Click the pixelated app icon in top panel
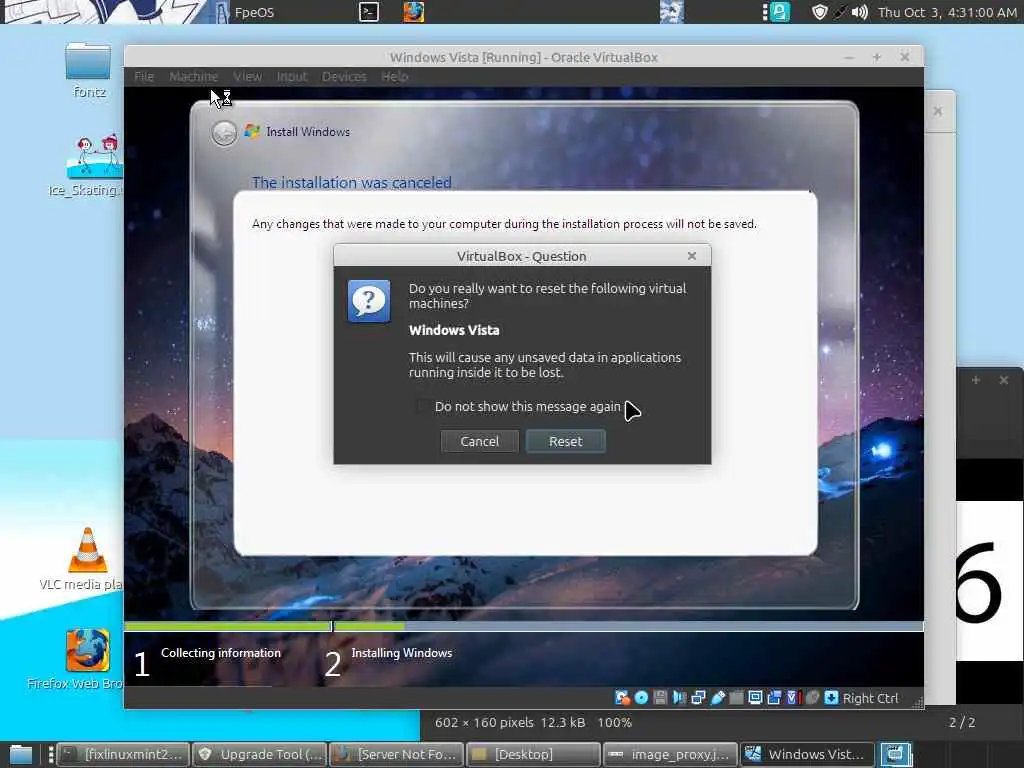Screen dimensions: 1024x768 pos(671,12)
